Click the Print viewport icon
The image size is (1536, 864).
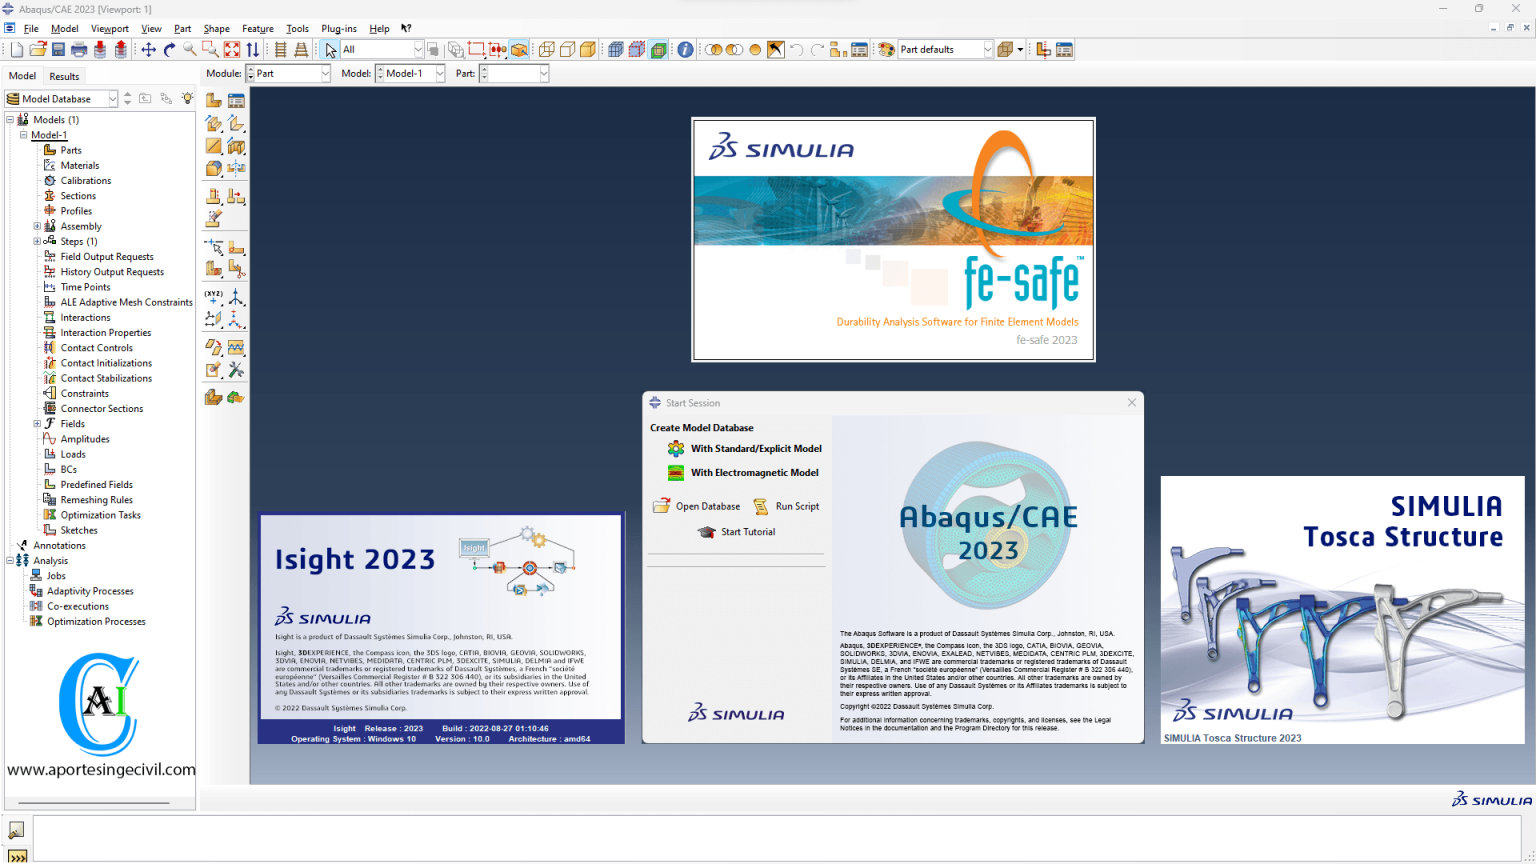tap(78, 48)
